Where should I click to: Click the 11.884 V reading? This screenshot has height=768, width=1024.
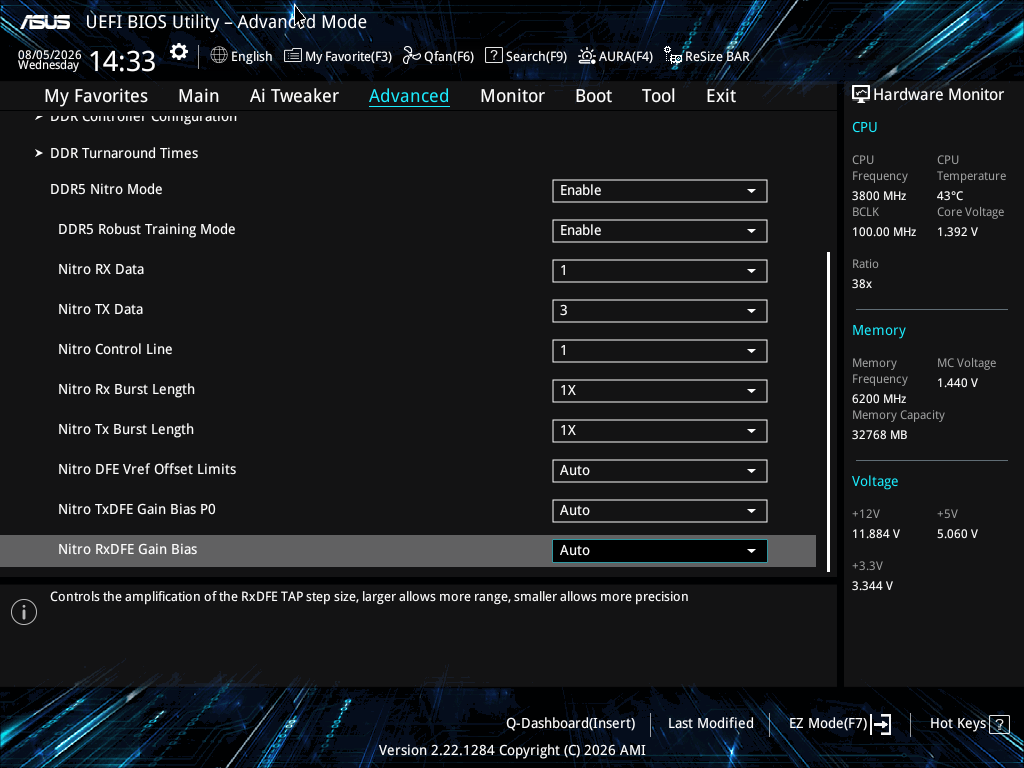coord(875,534)
